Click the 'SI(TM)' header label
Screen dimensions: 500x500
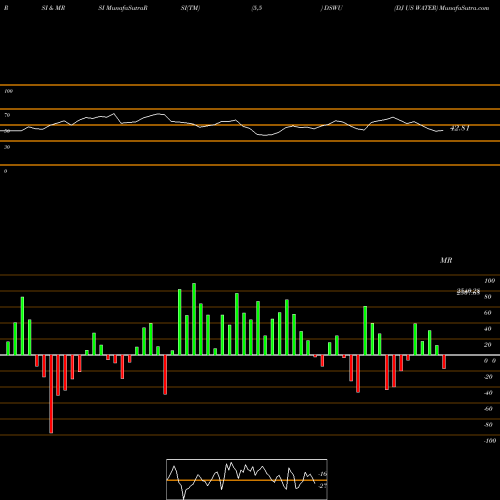click(x=190, y=8)
